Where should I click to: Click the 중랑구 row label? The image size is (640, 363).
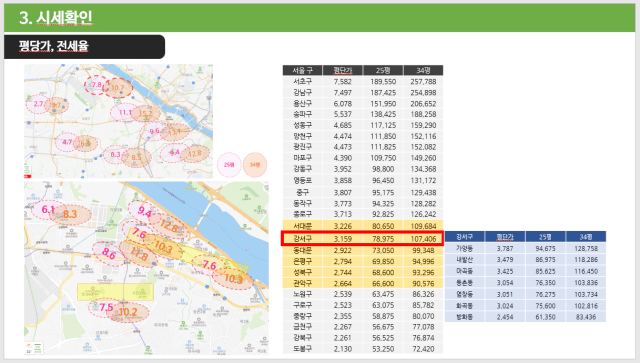coord(302,316)
